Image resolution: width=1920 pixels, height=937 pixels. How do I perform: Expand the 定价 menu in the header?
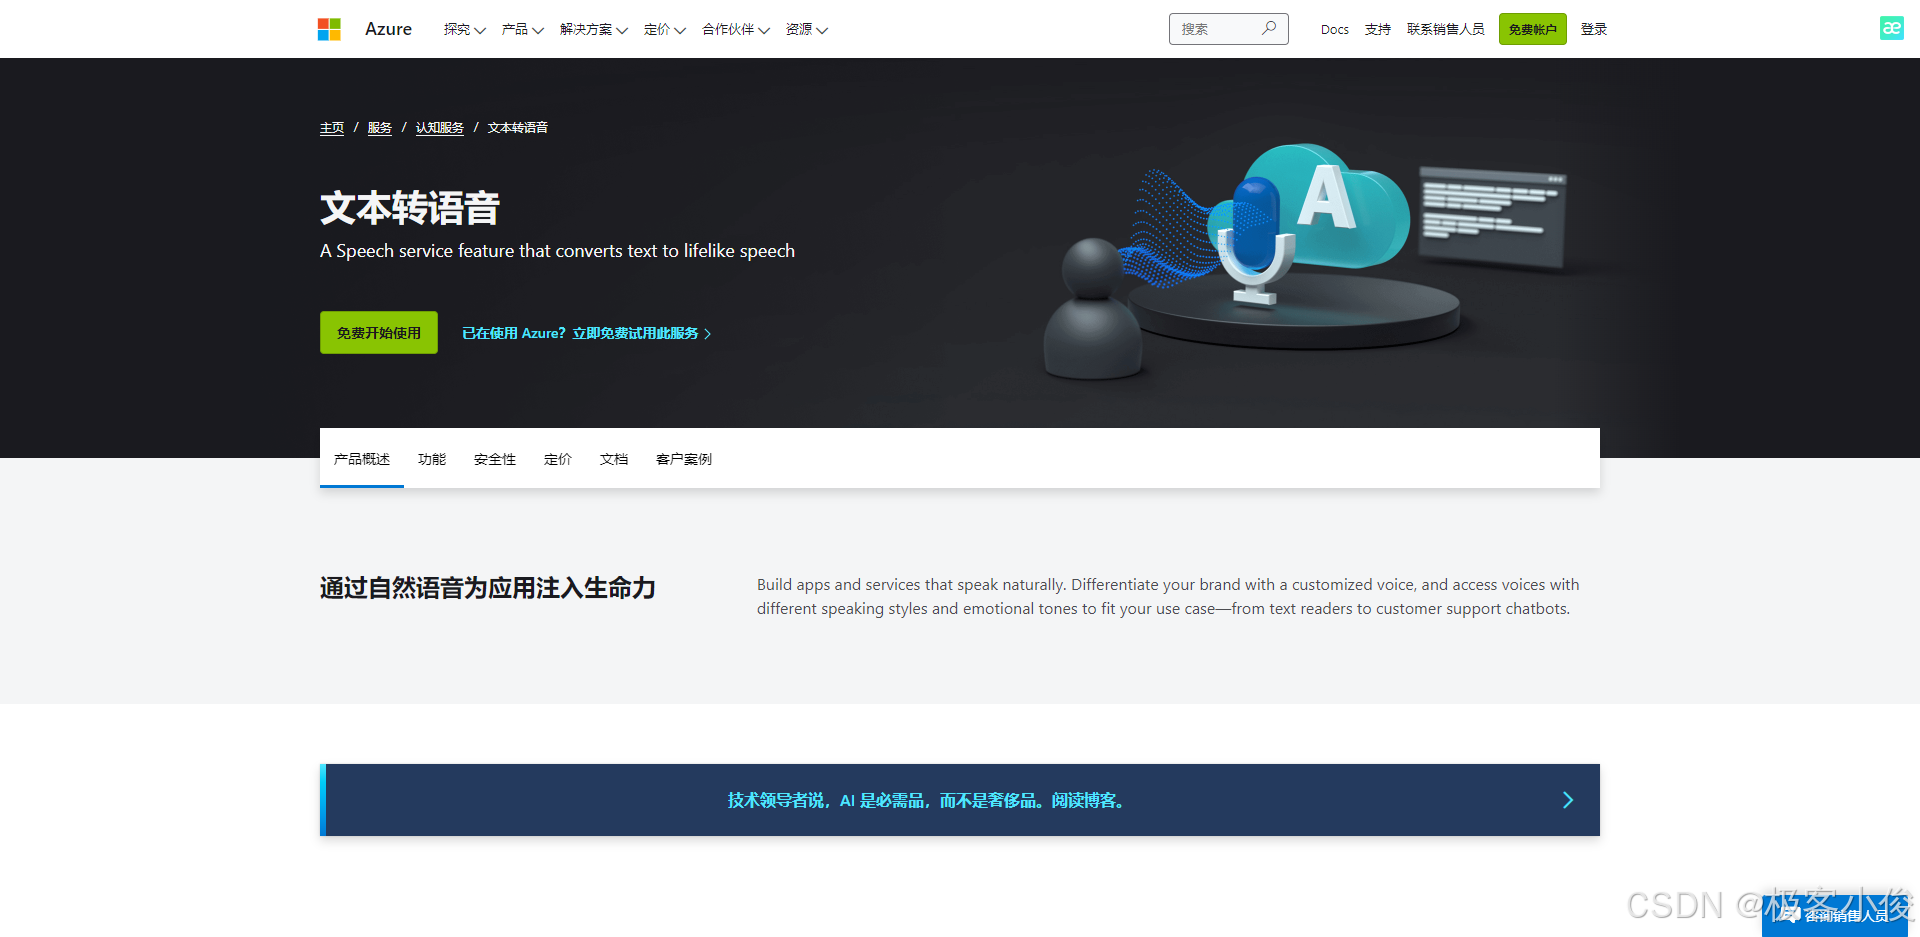click(665, 29)
